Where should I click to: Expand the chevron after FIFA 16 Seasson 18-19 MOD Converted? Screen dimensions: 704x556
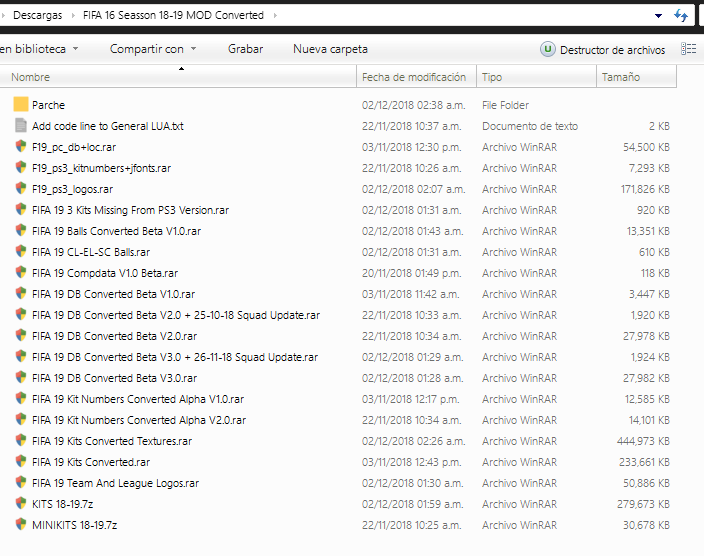tap(275, 15)
